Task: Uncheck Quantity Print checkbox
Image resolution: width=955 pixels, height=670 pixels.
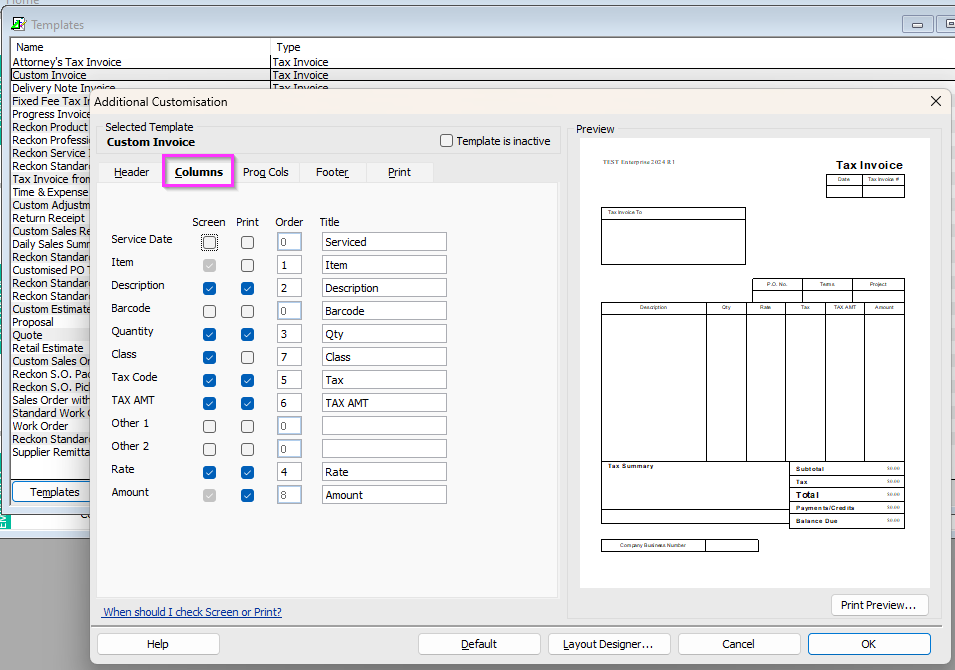Action: point(247,334)
